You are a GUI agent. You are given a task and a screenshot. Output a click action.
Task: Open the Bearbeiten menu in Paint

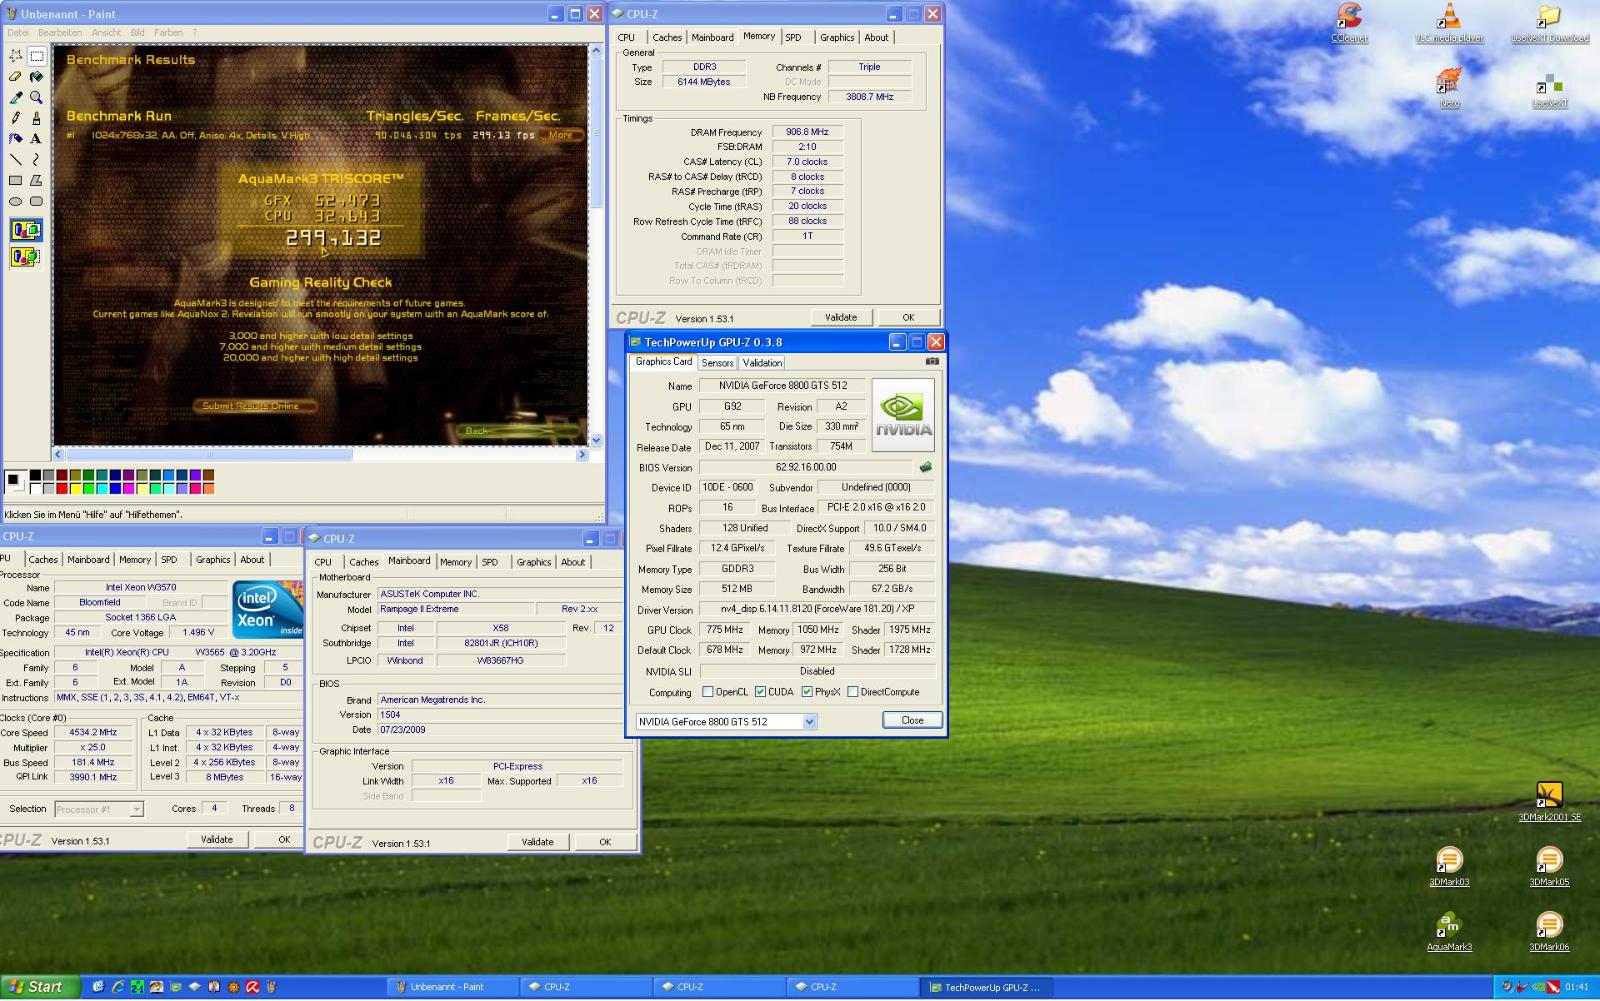60,32
